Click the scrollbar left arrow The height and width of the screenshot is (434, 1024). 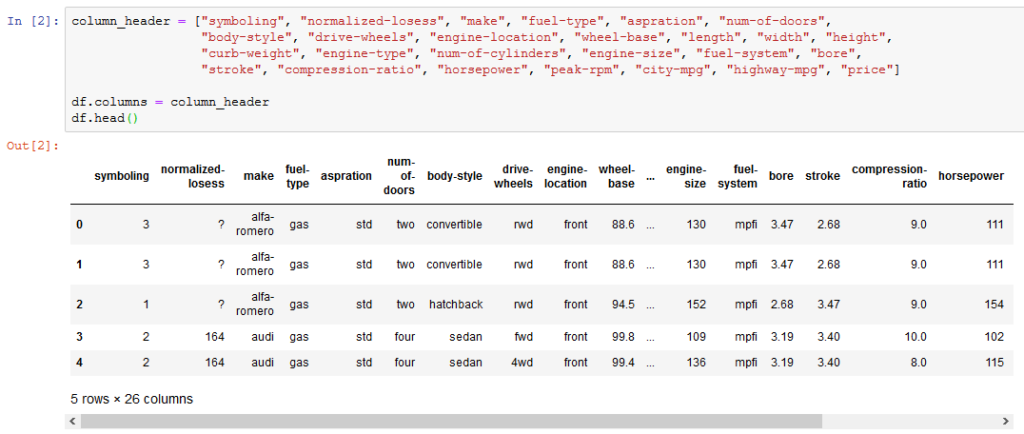point(72,421)
